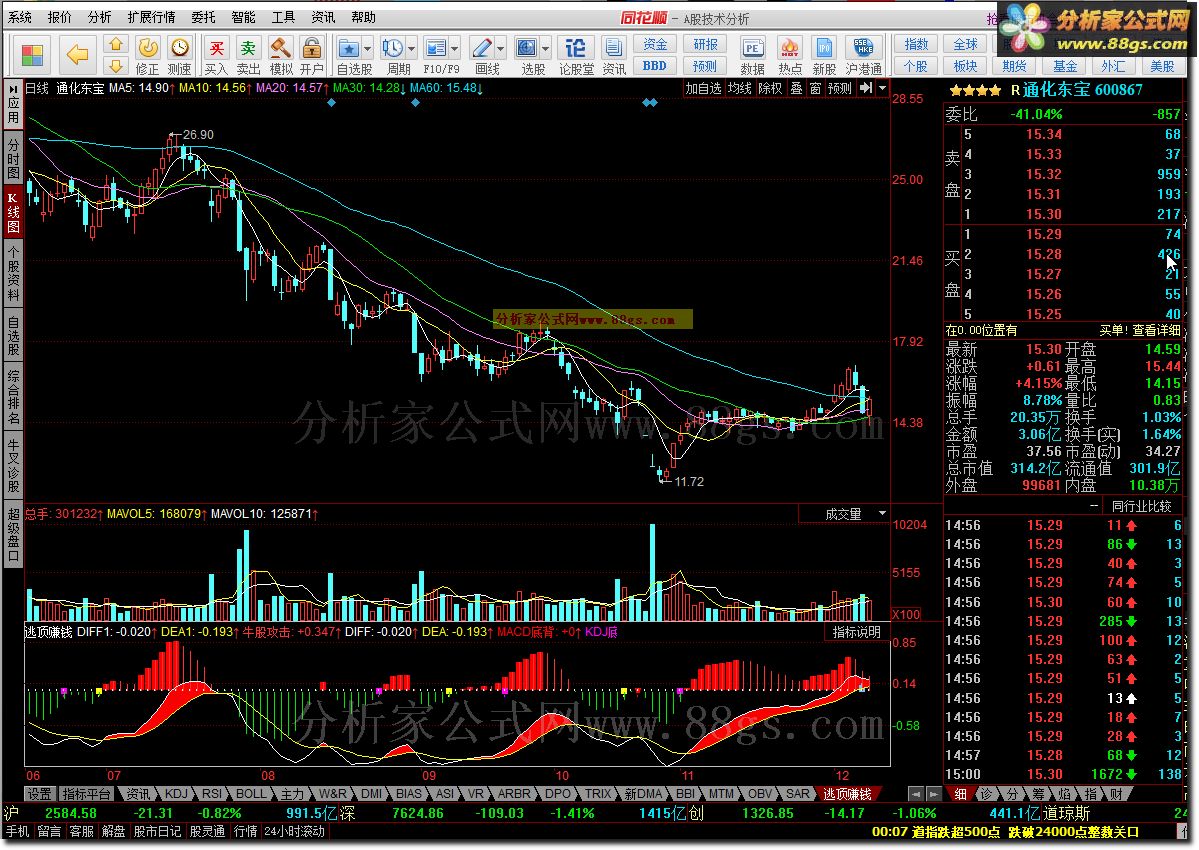Toggle the 叠 overlay option
Image resolution: width=1199 pixels, height=850 pixels.
tap(796, 88)
